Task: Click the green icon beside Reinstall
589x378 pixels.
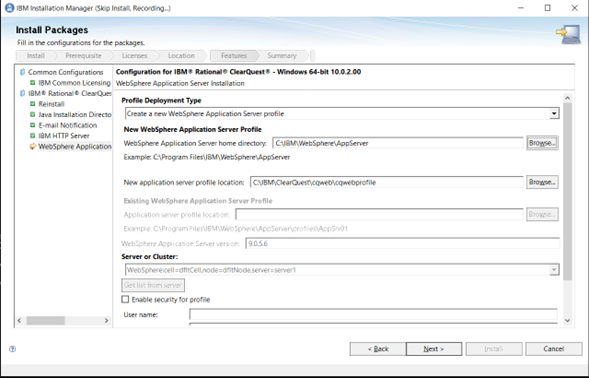Action: (x=33, y=104)
